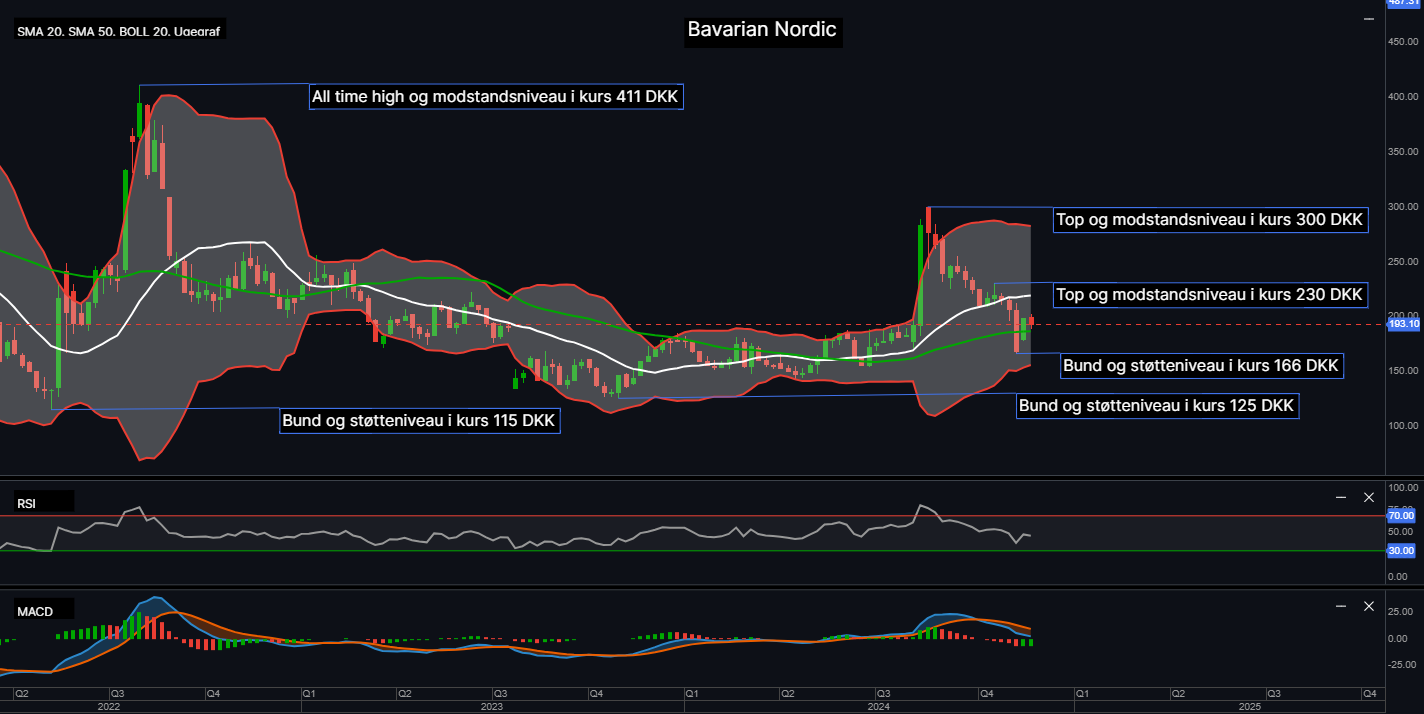Click 300.00 on the price axis
This screenshot has width=1424, height=714.
coord(1403,207)
